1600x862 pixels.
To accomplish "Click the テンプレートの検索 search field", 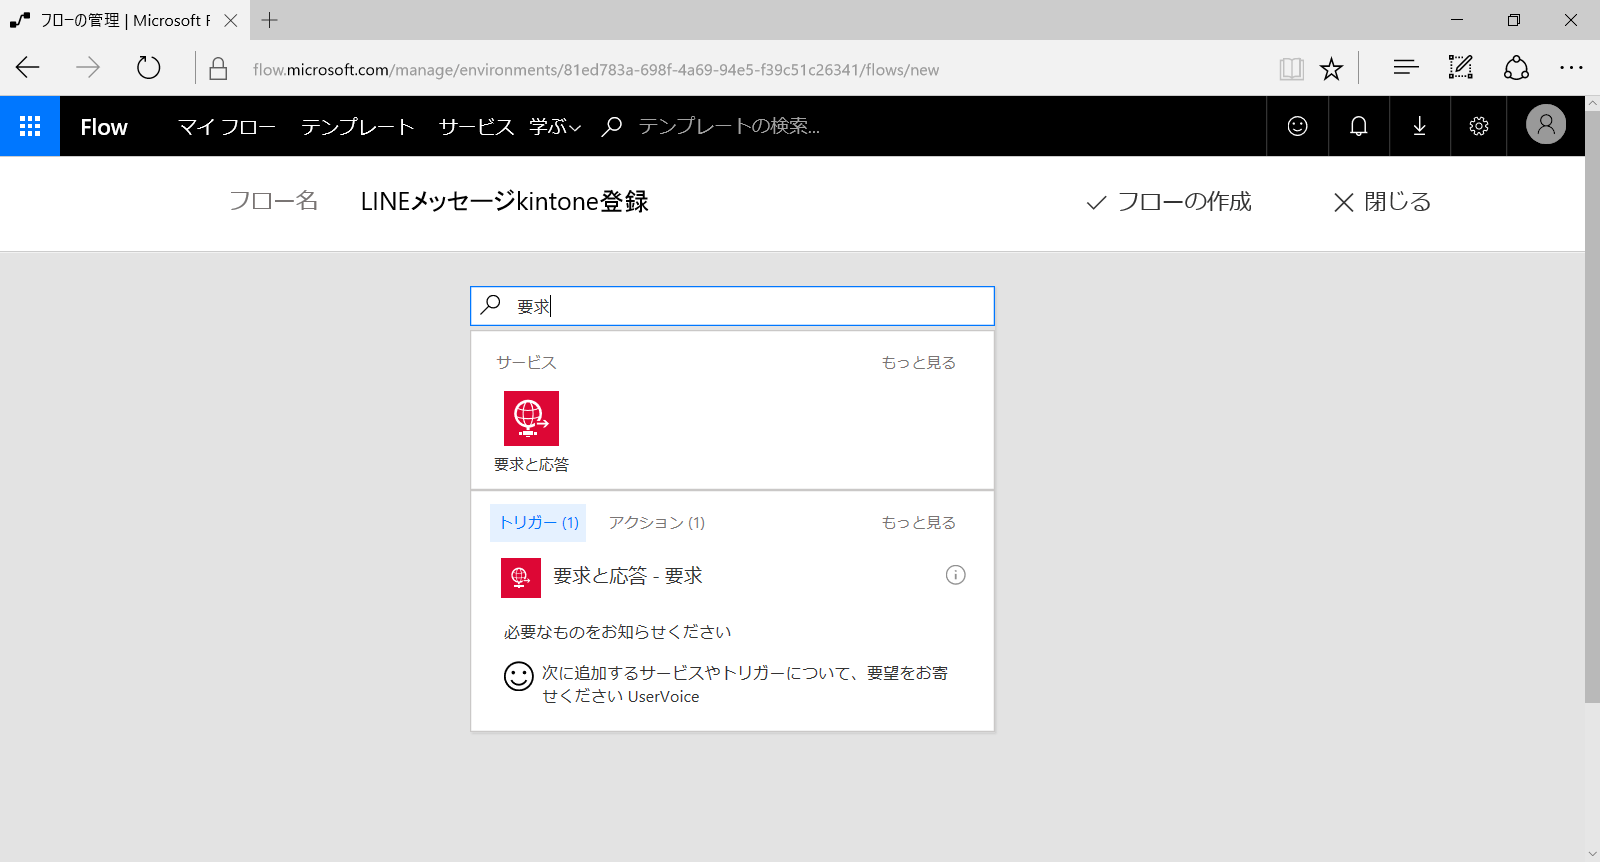I will pos(729,126).
